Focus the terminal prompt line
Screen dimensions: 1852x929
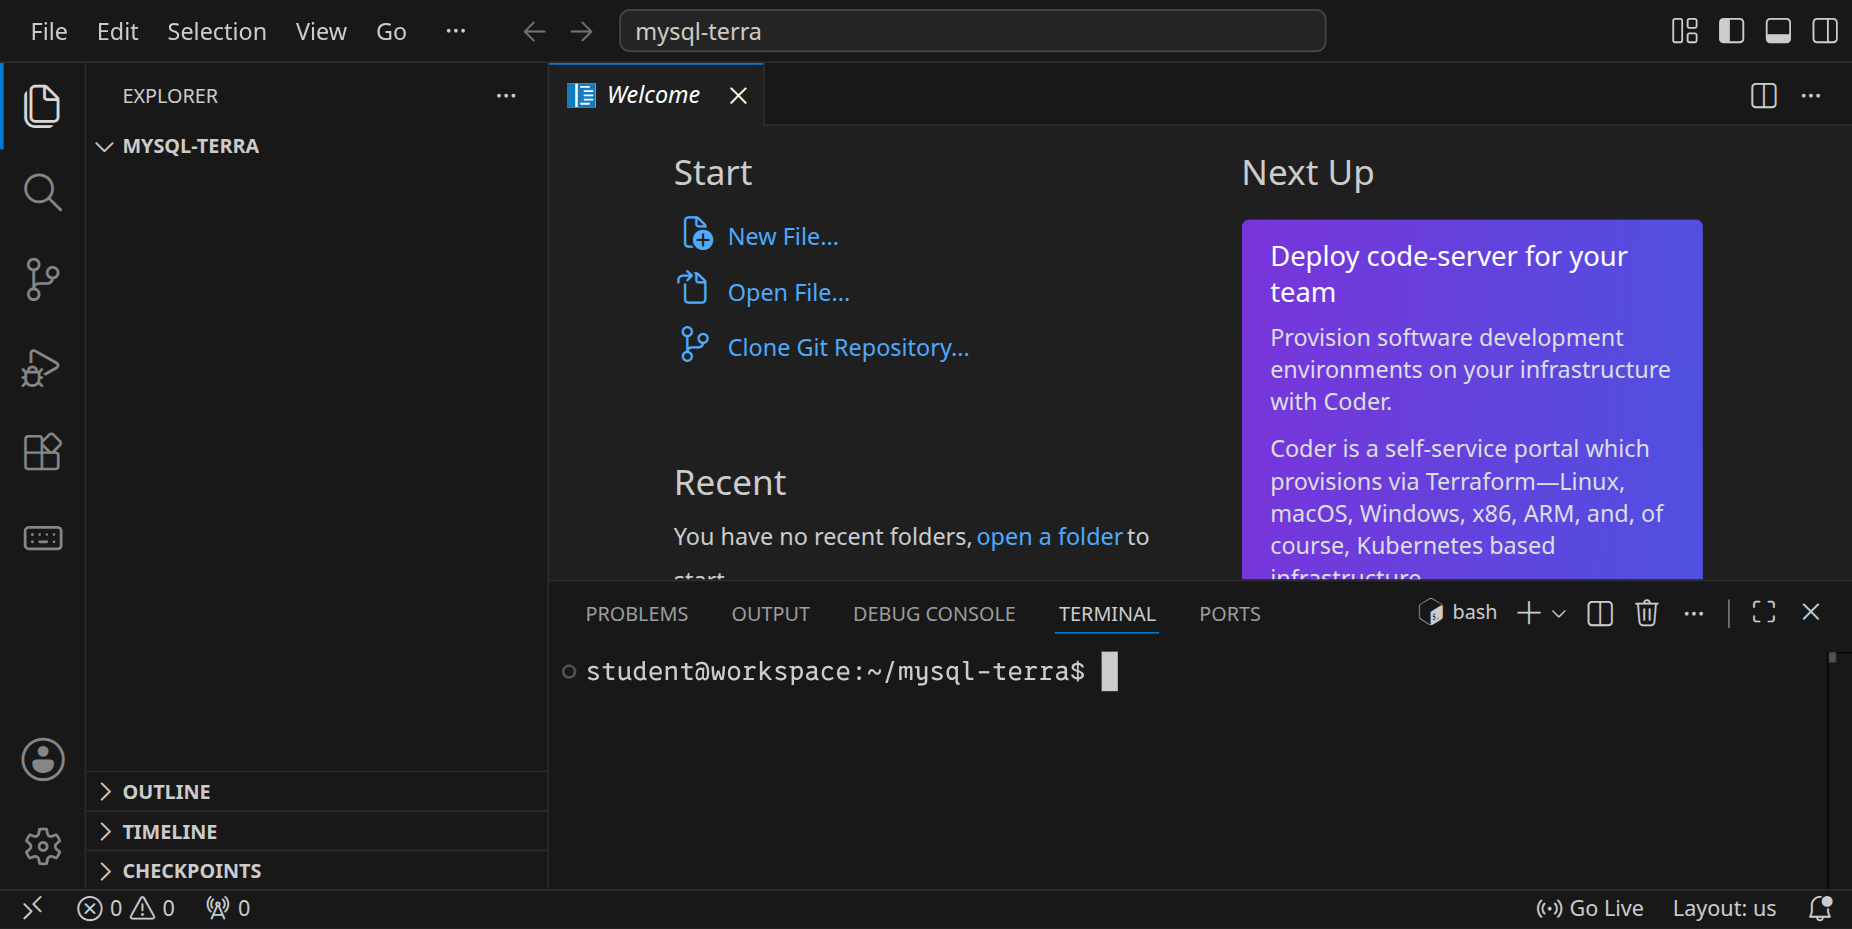(x=850, y=671)
